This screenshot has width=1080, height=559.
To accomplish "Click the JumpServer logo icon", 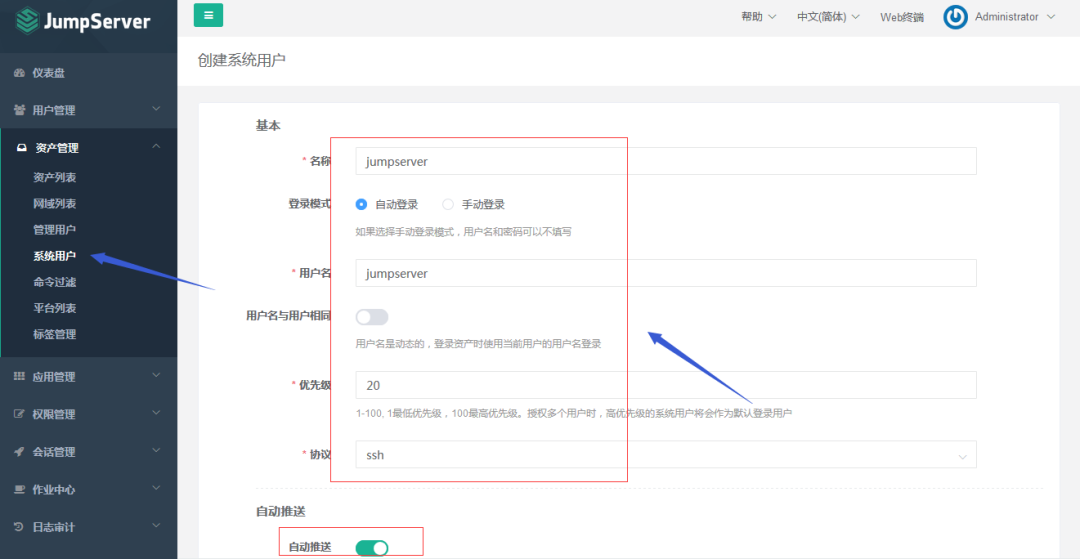I will (x=28, y=20).
